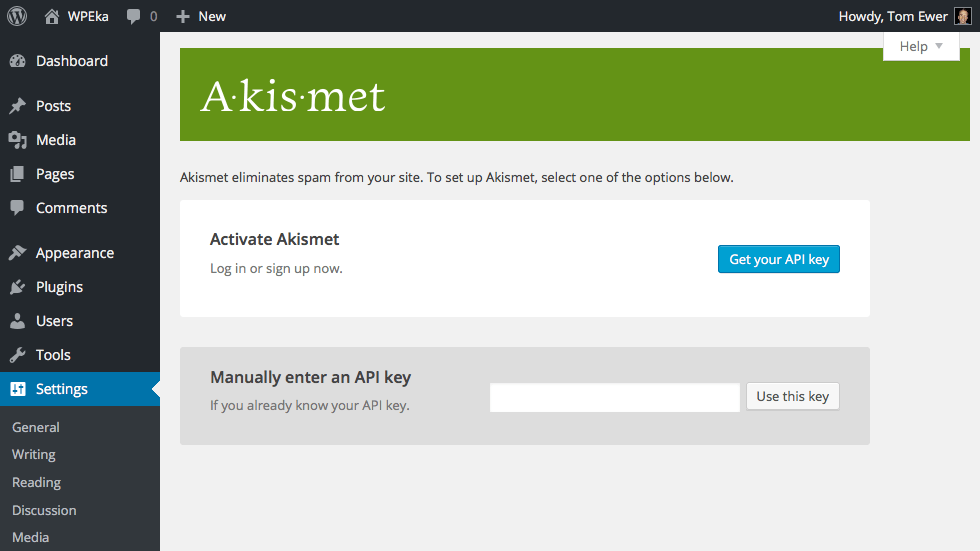Click Tom Ewer's avatar thumbnail
The image size is (980, 551).
pos(962,16)
